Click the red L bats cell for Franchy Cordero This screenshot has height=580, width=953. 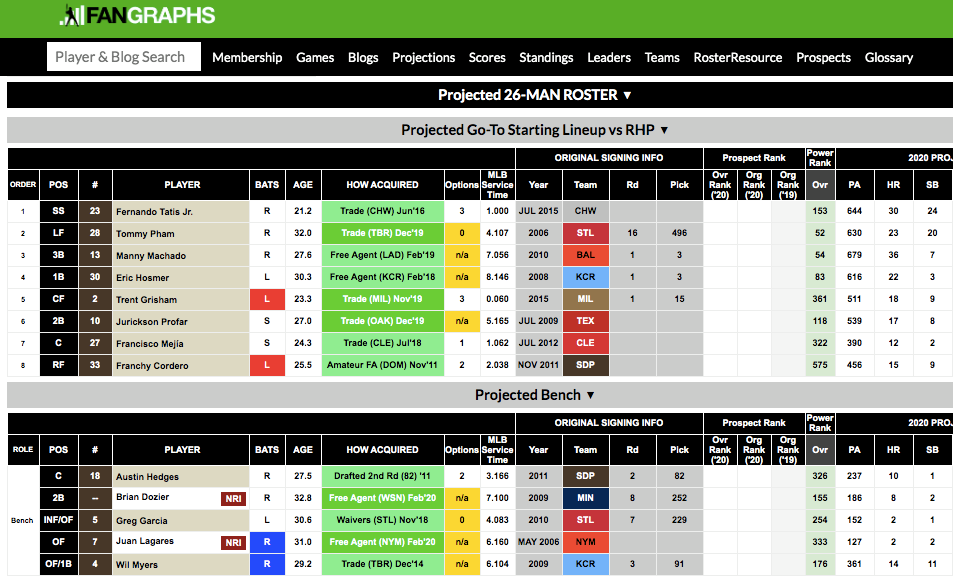coord(267,365)
